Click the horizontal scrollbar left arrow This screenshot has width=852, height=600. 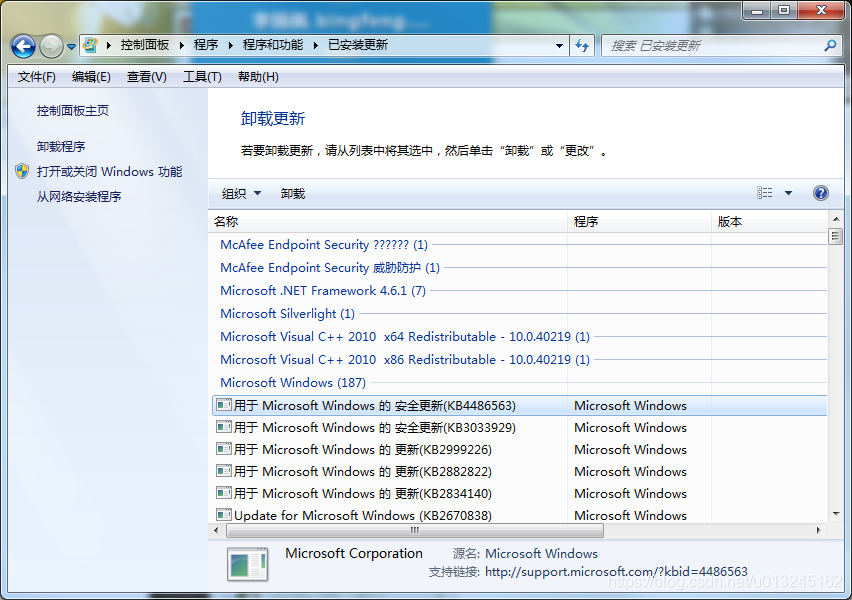(216, 530)
